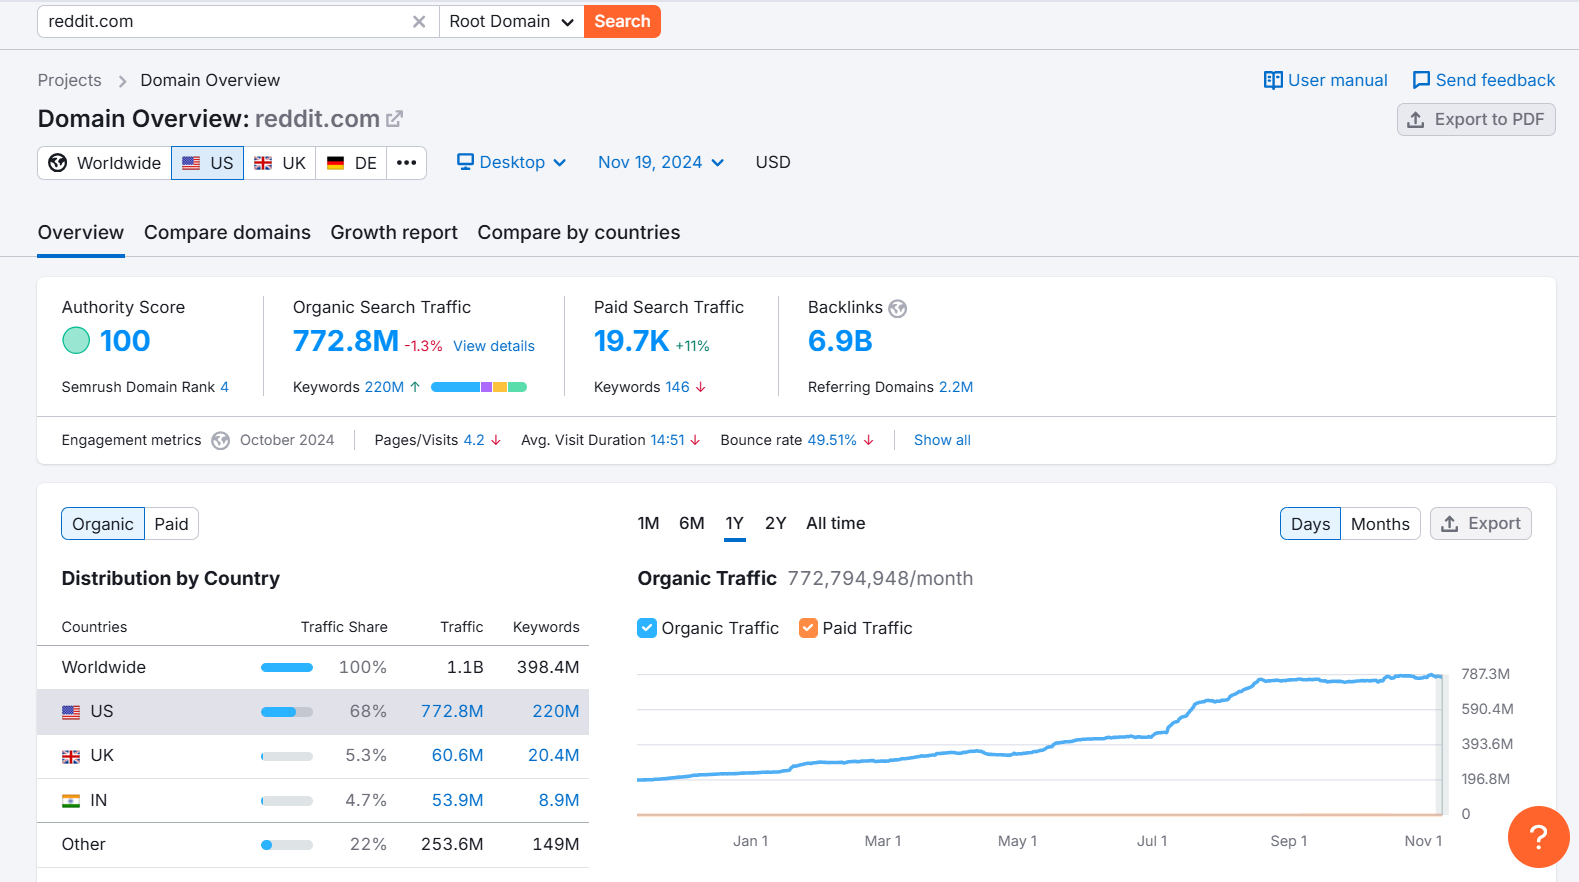The height and width of the screenshot is (882, 1579).
Task: Switch chart view to Months
Action: pos(1380,524)
